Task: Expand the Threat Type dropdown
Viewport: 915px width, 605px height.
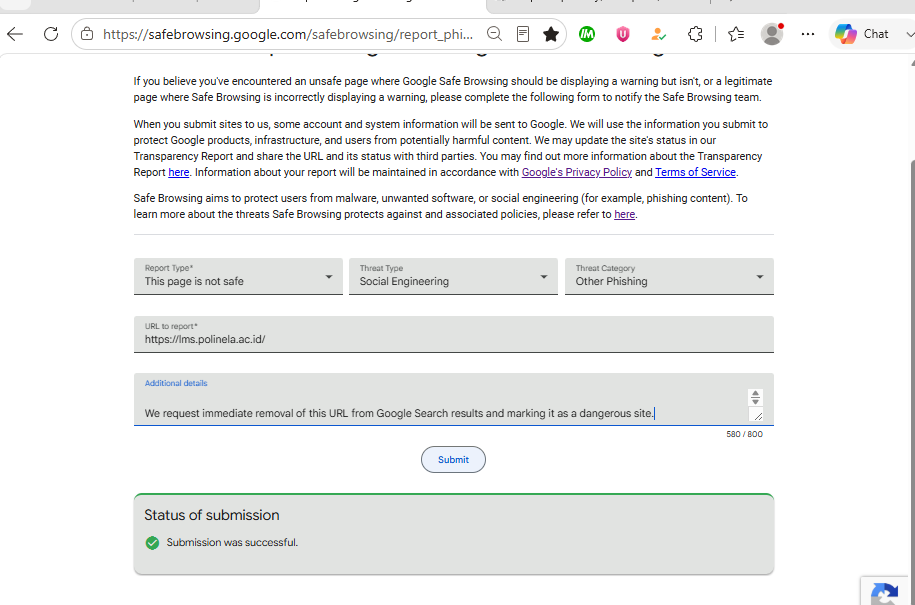Action: tap(453, 276)
